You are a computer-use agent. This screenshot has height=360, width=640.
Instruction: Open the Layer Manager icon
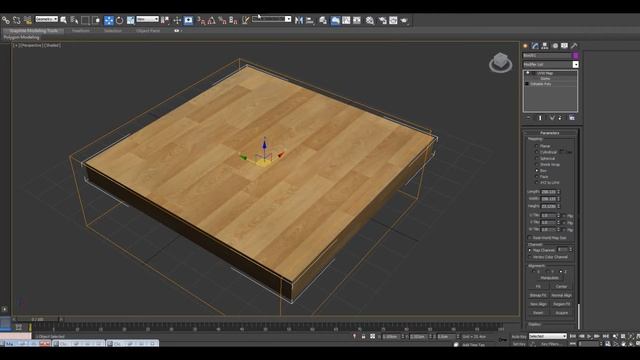(323, 20)
